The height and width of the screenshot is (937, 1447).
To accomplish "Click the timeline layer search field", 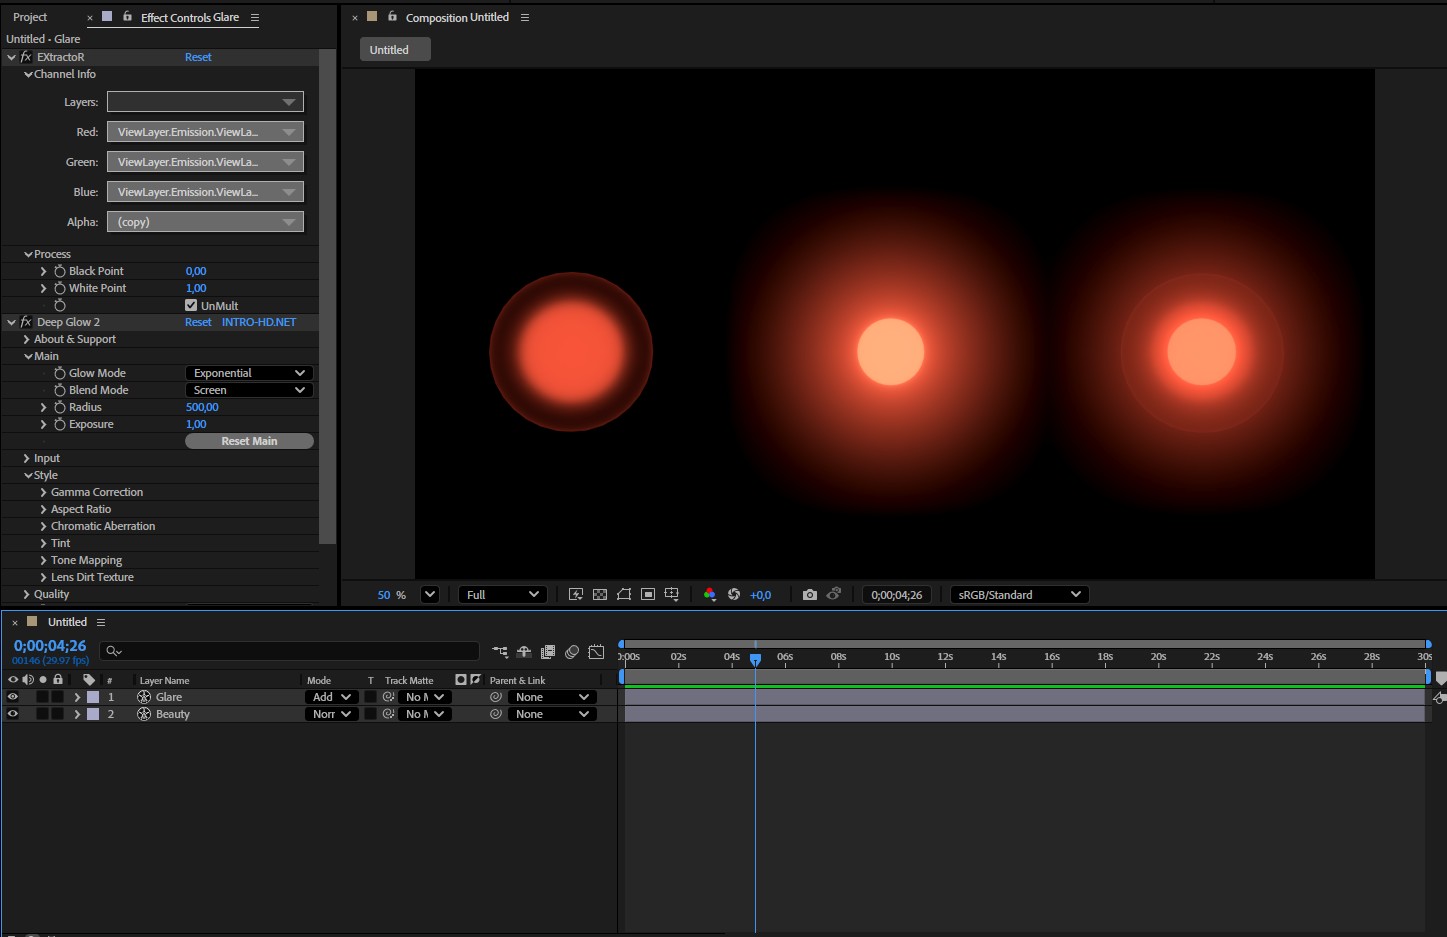I will pyautogui.click(x=289, y=651).
